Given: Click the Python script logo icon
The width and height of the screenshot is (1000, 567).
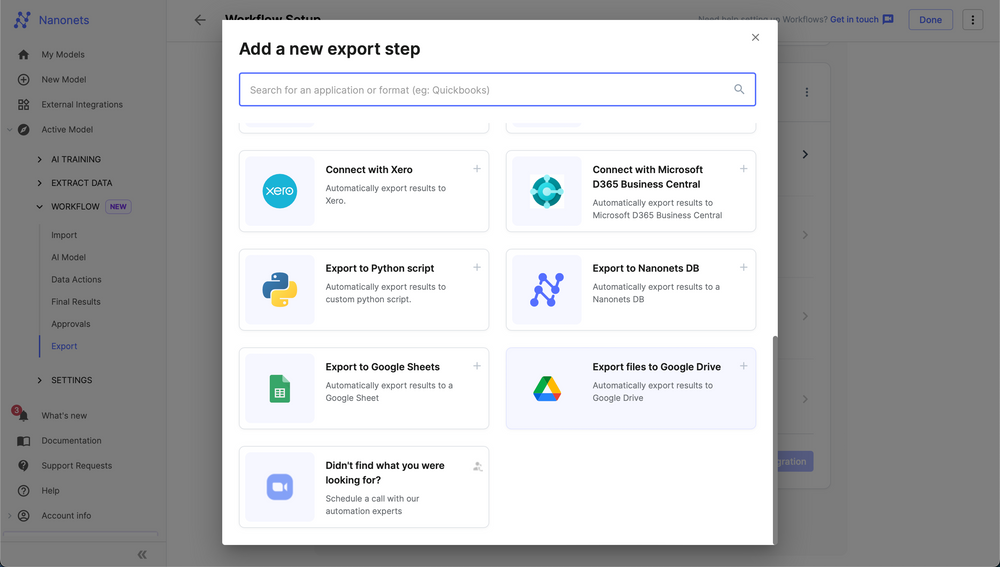Looking at the screenshot, I should 280,290.
